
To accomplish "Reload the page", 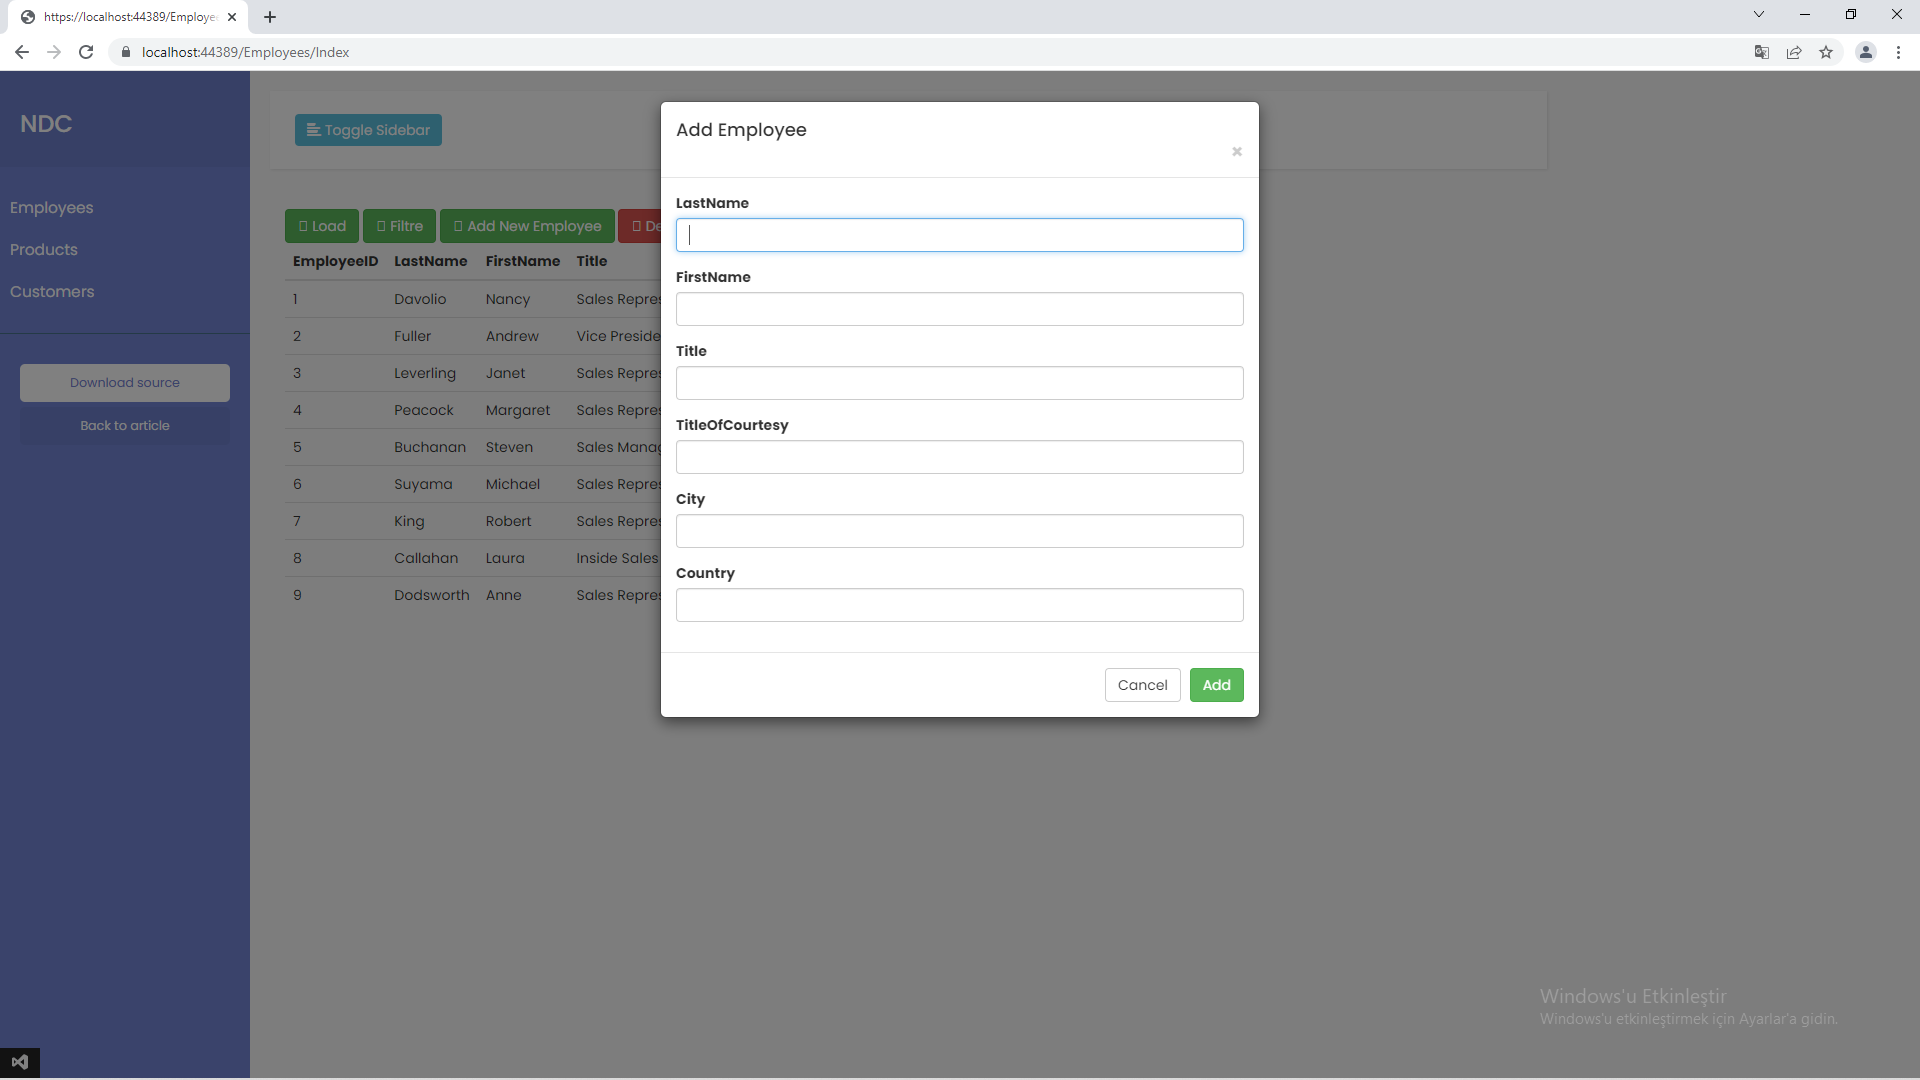I will point(86,52).
